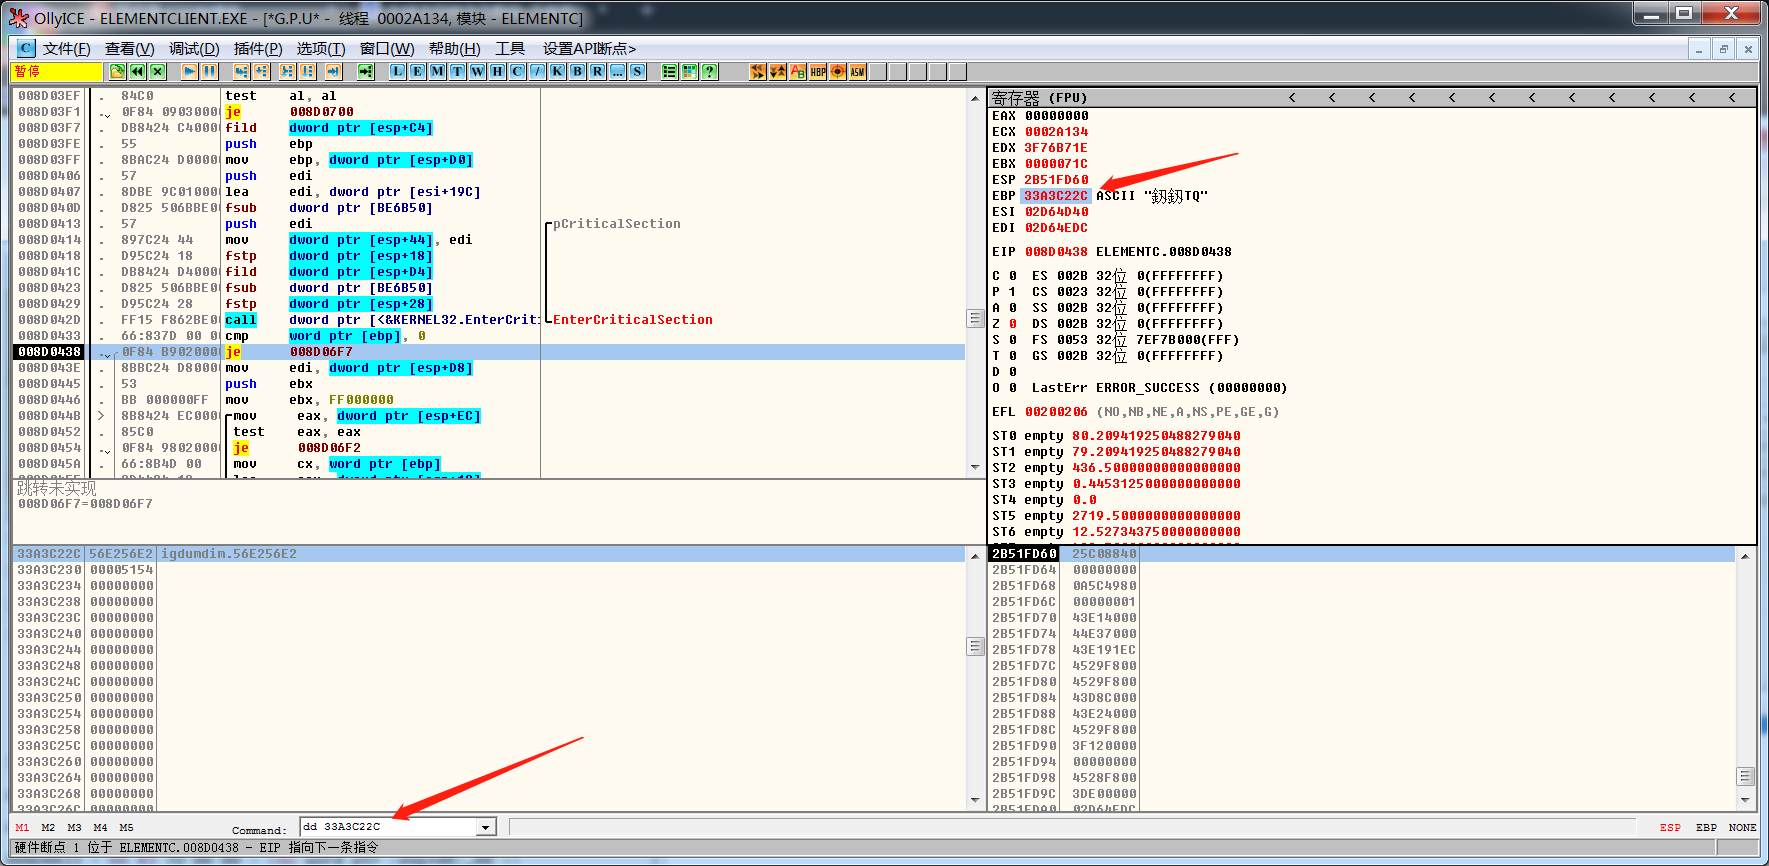Open the 插件(P) menu

tap(258, 48)
